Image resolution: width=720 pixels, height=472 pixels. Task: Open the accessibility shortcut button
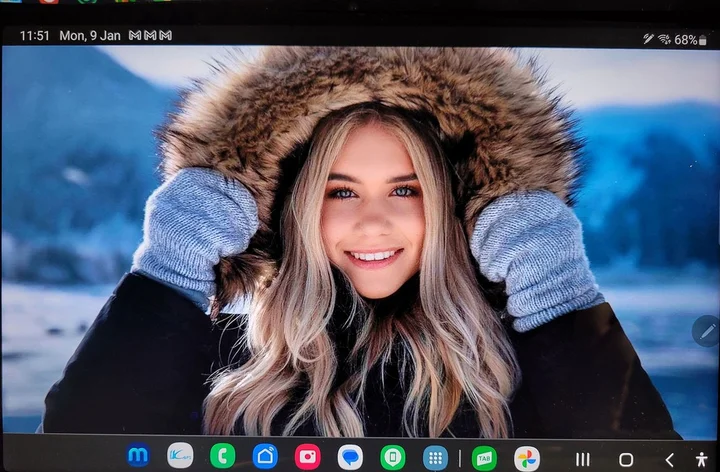(701, 459)
